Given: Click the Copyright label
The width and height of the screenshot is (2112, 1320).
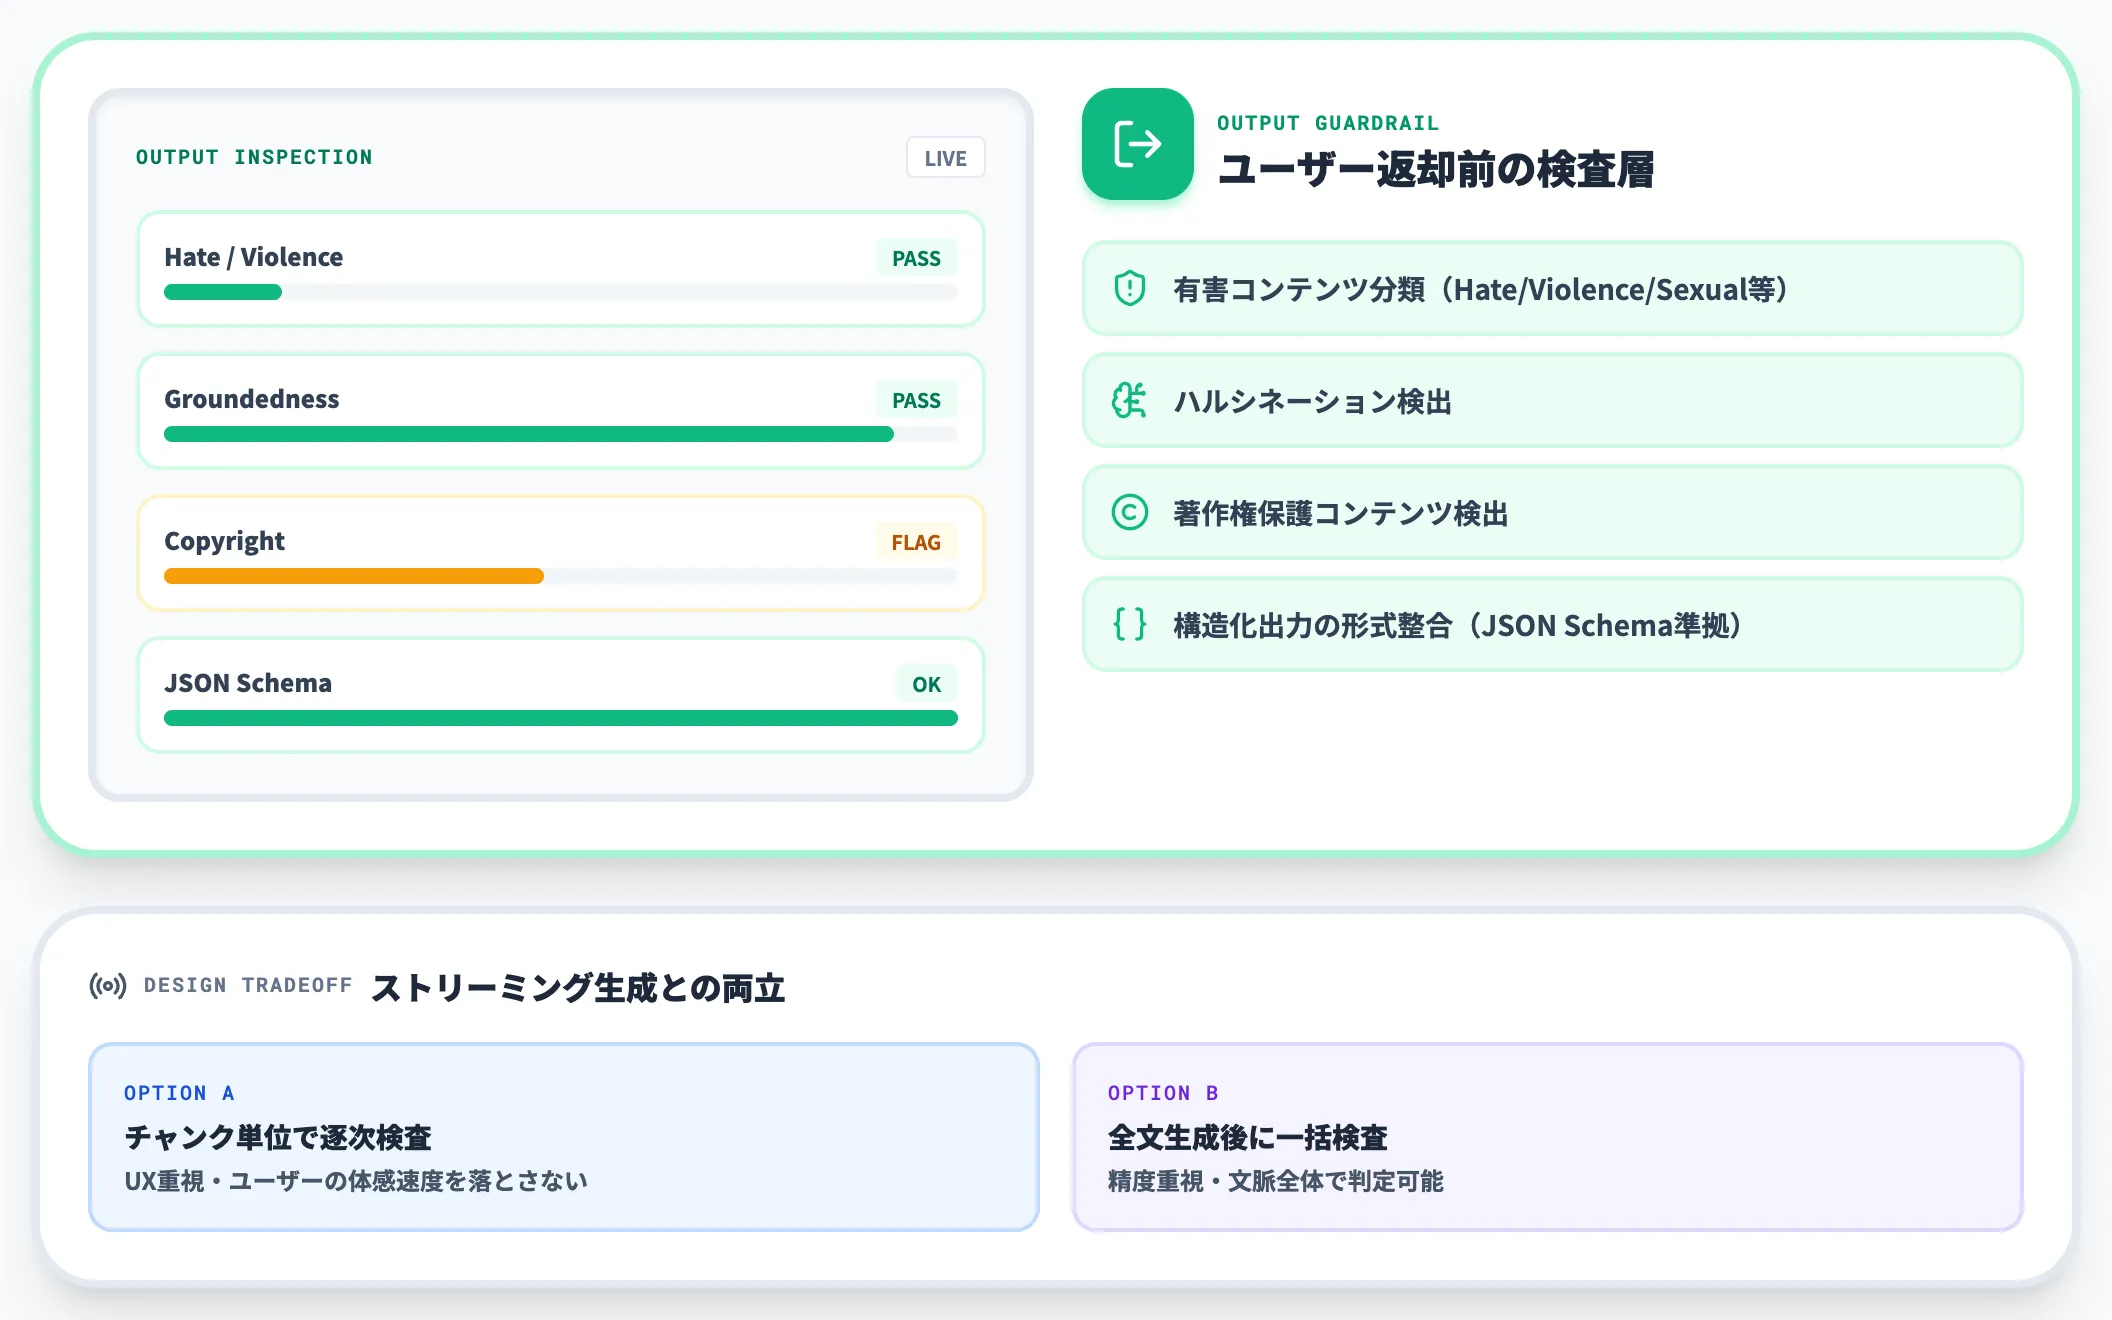Looking at the screenshot, I should click(225, 541).
